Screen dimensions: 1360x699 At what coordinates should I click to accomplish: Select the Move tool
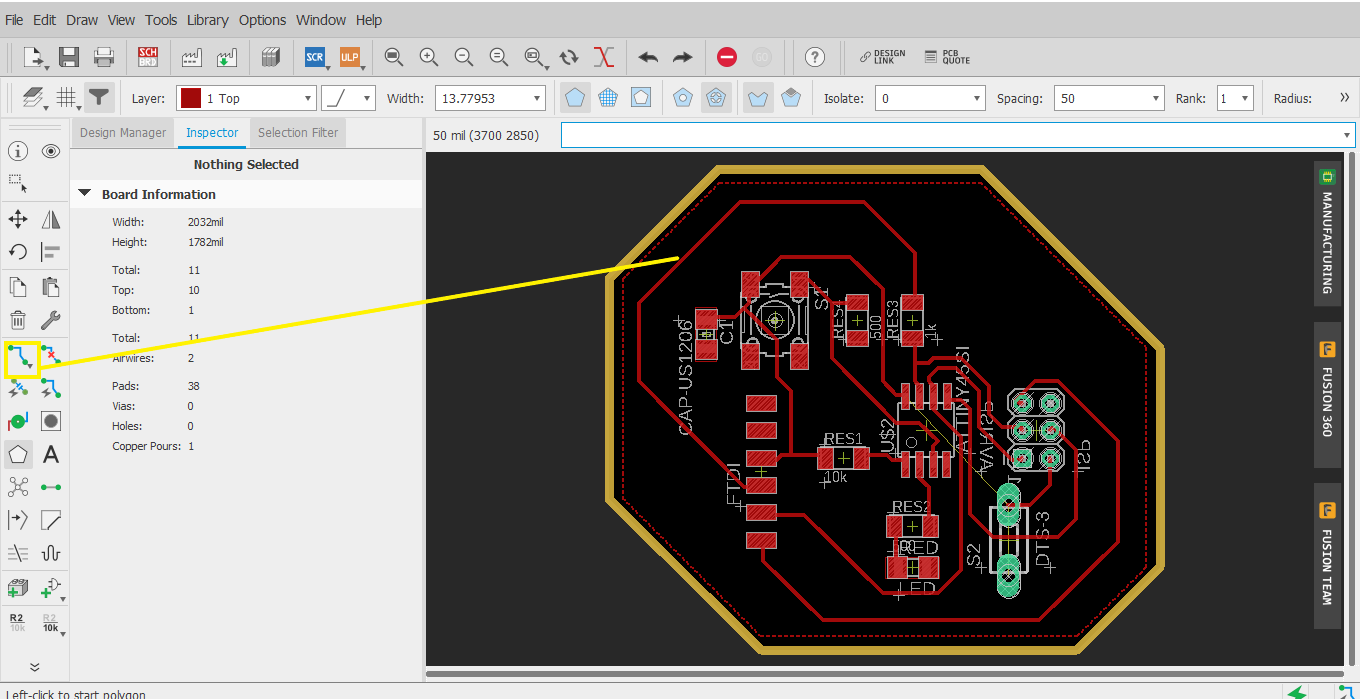(x=18, y=219)
